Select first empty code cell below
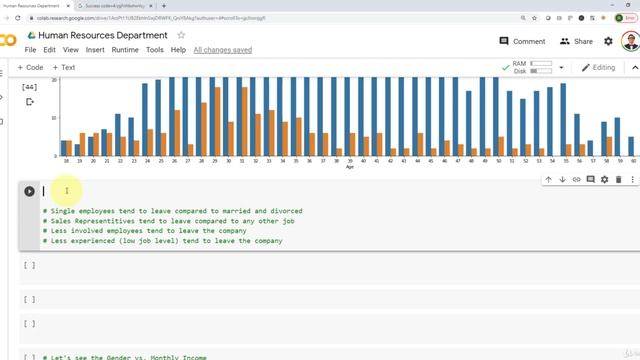Image resolution: width=640 pixels, height=360 pixels. pos(330,270)
